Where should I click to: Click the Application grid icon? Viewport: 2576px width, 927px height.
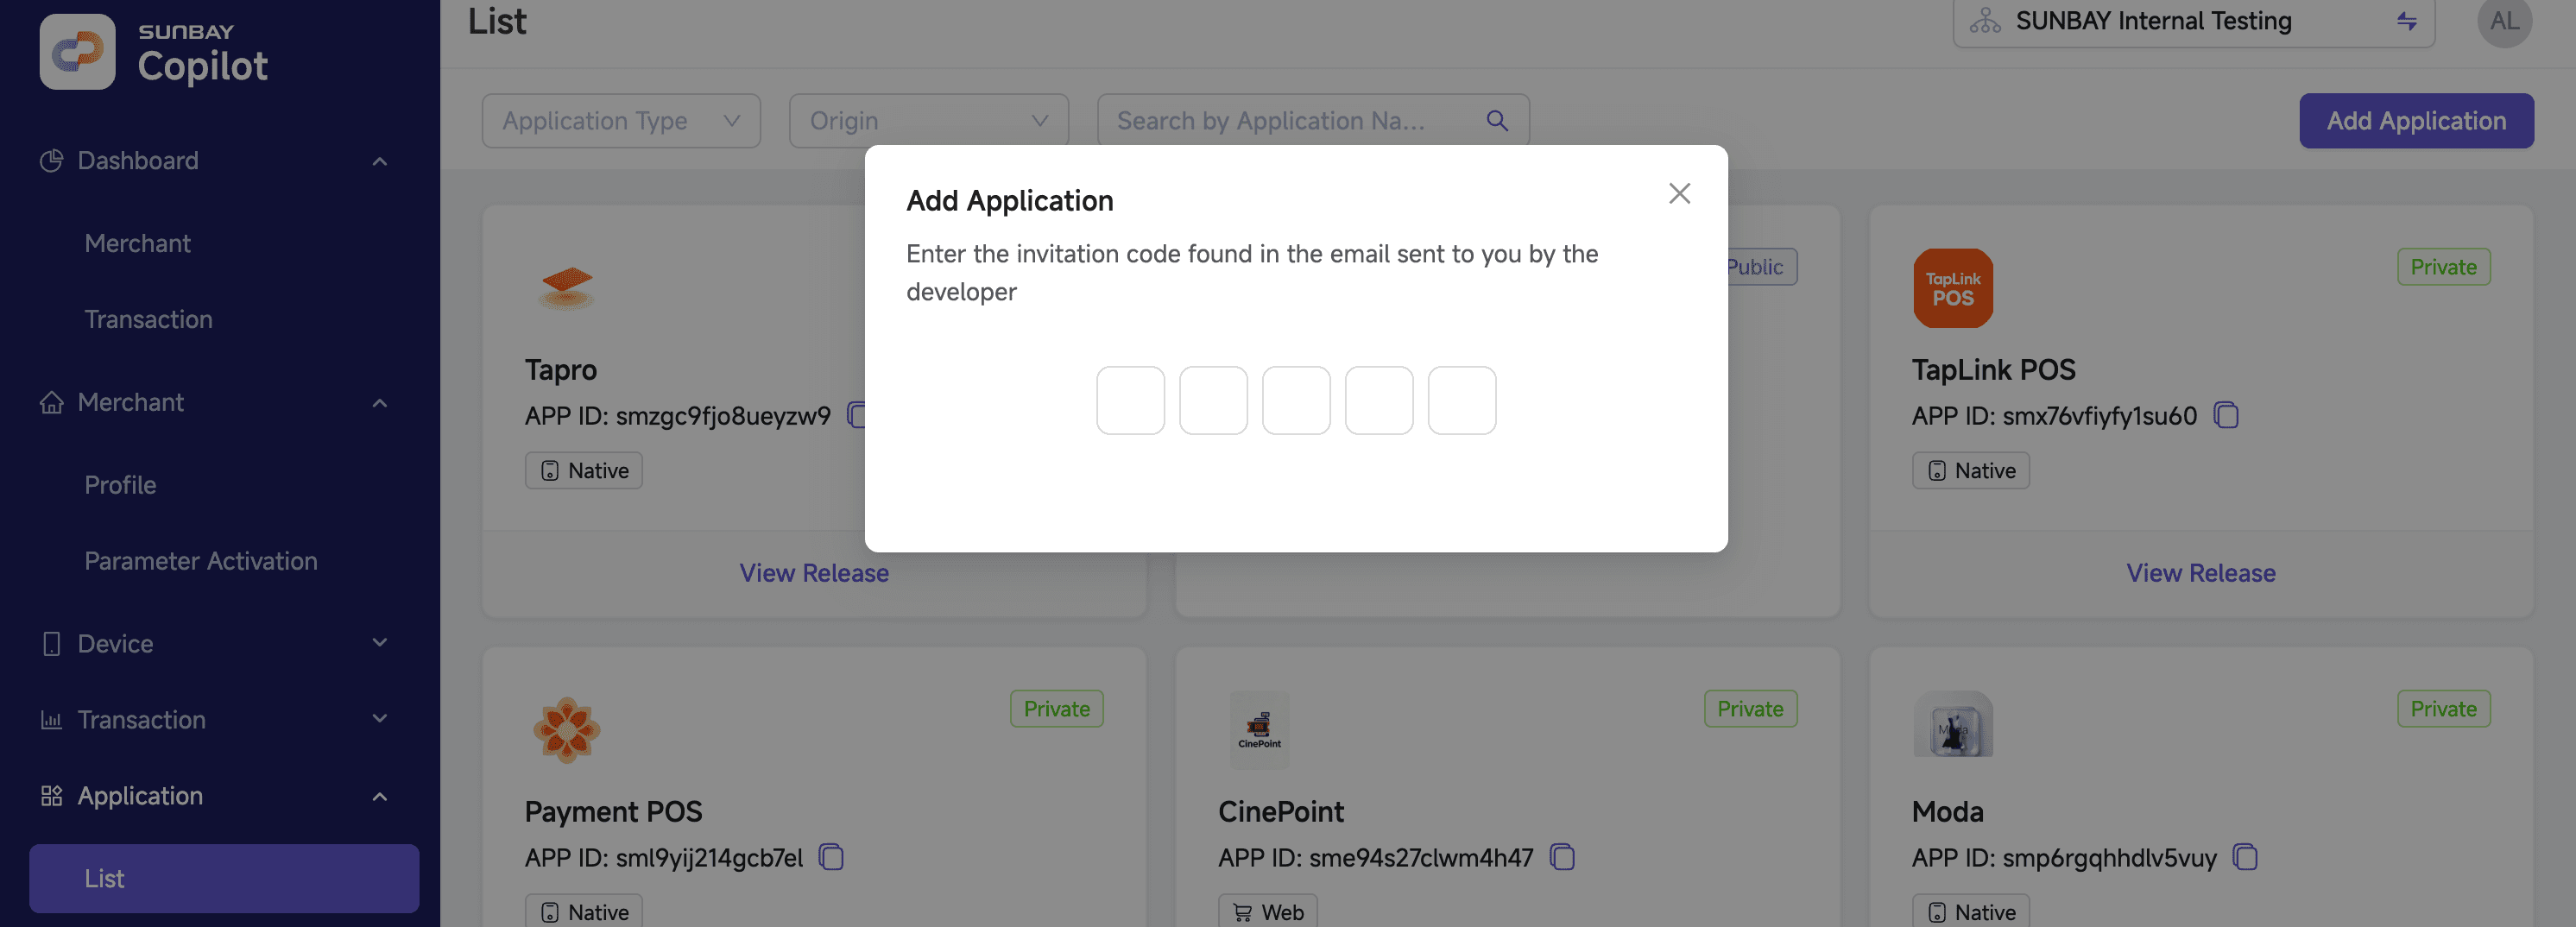(51, 796)
